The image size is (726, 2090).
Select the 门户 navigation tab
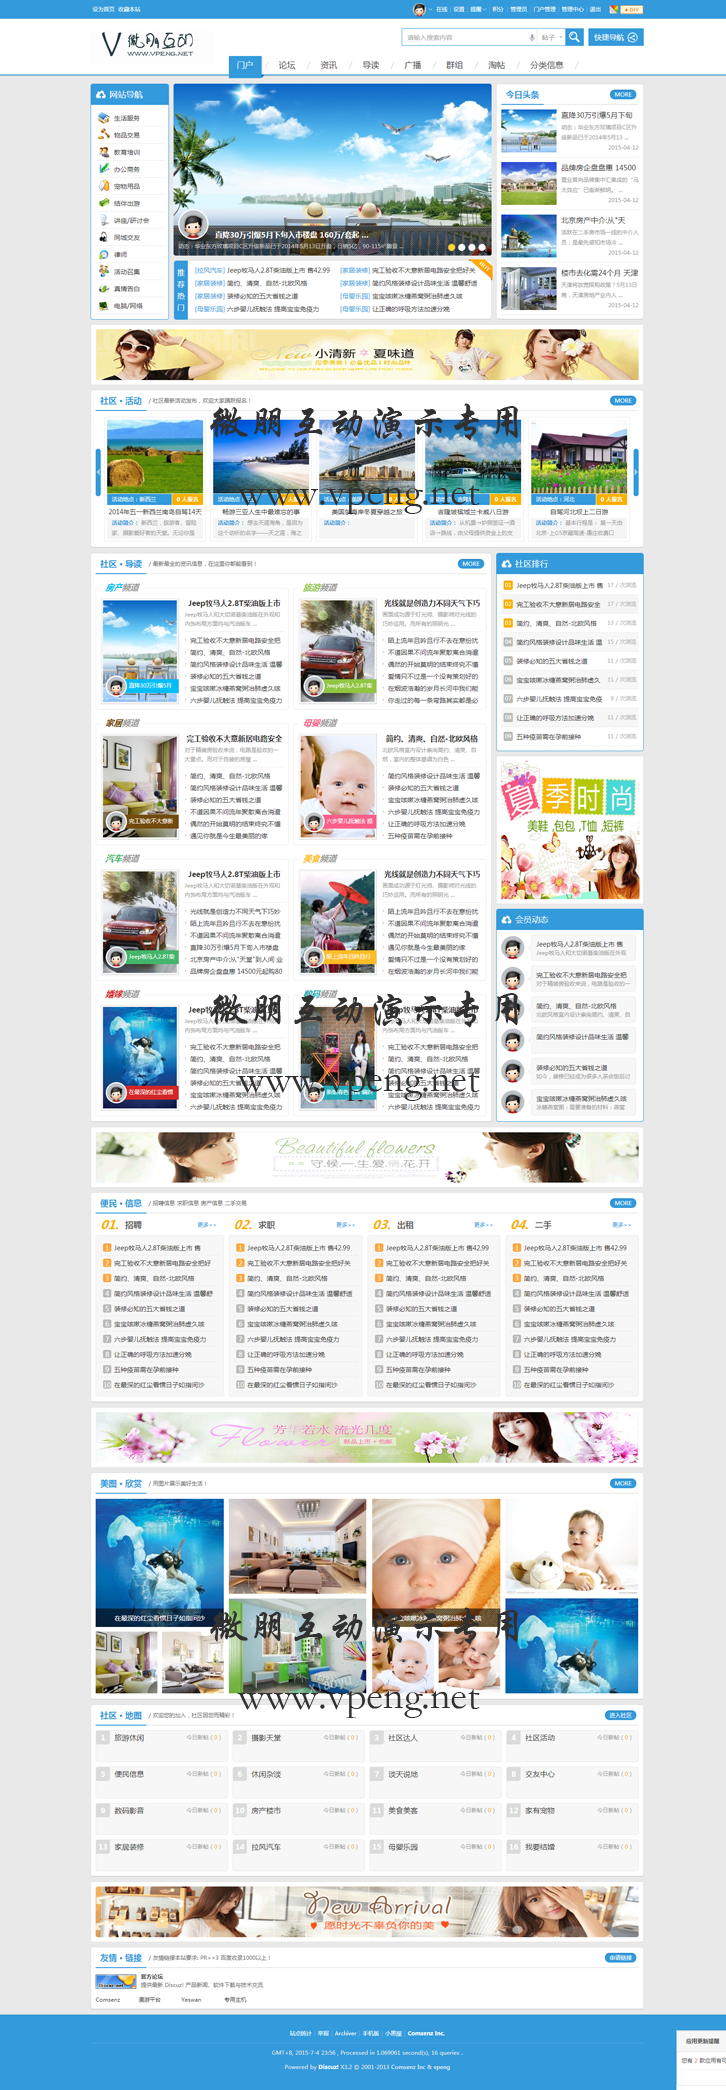245,65
